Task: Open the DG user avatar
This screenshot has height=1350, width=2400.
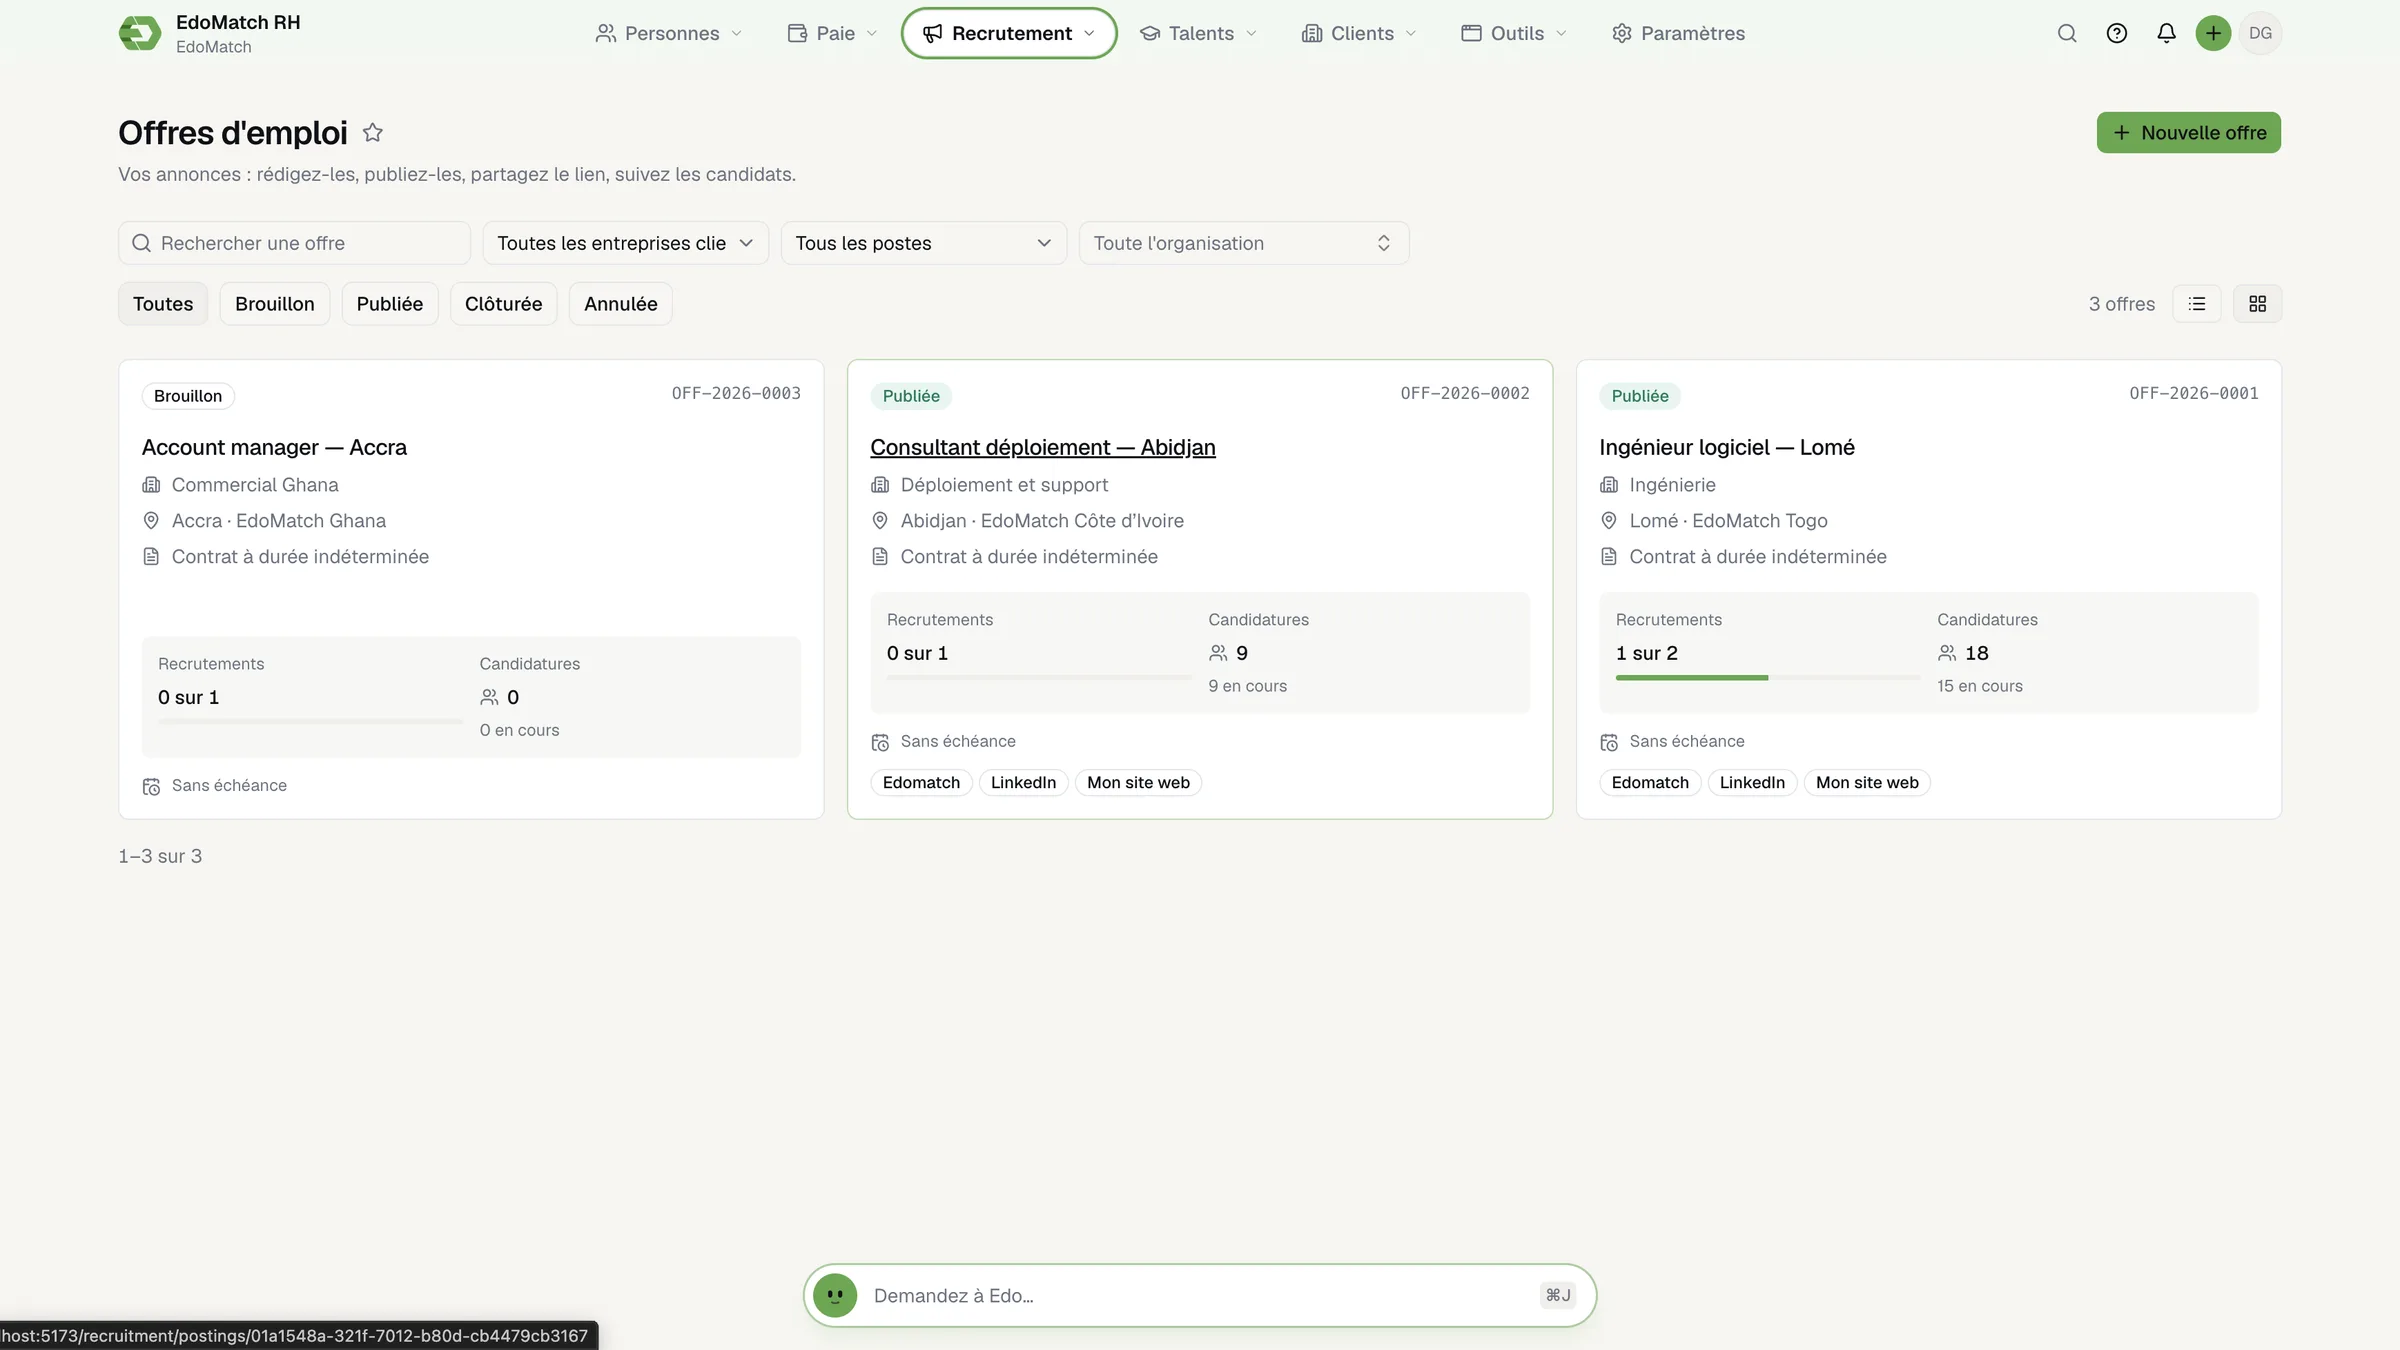Action: [2260, 33]
